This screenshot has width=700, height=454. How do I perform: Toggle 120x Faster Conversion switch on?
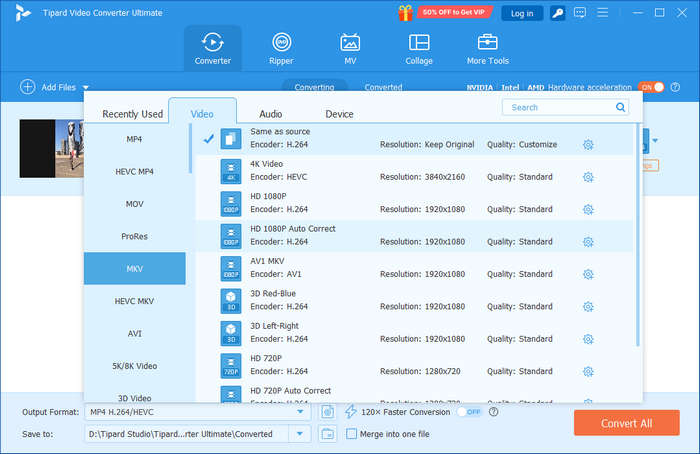tap(469, 412)
